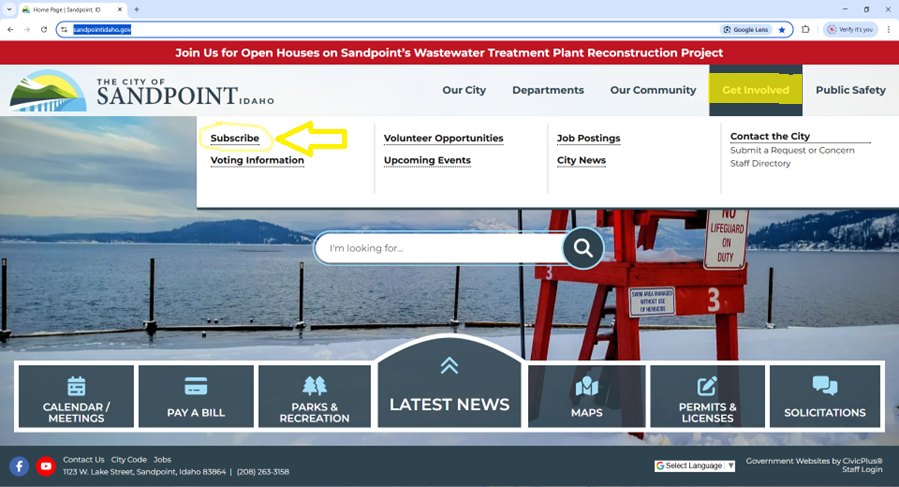Open a new browser tab with plus icon
The height and width of the screenshot is (487, 899).
point(136,9)
